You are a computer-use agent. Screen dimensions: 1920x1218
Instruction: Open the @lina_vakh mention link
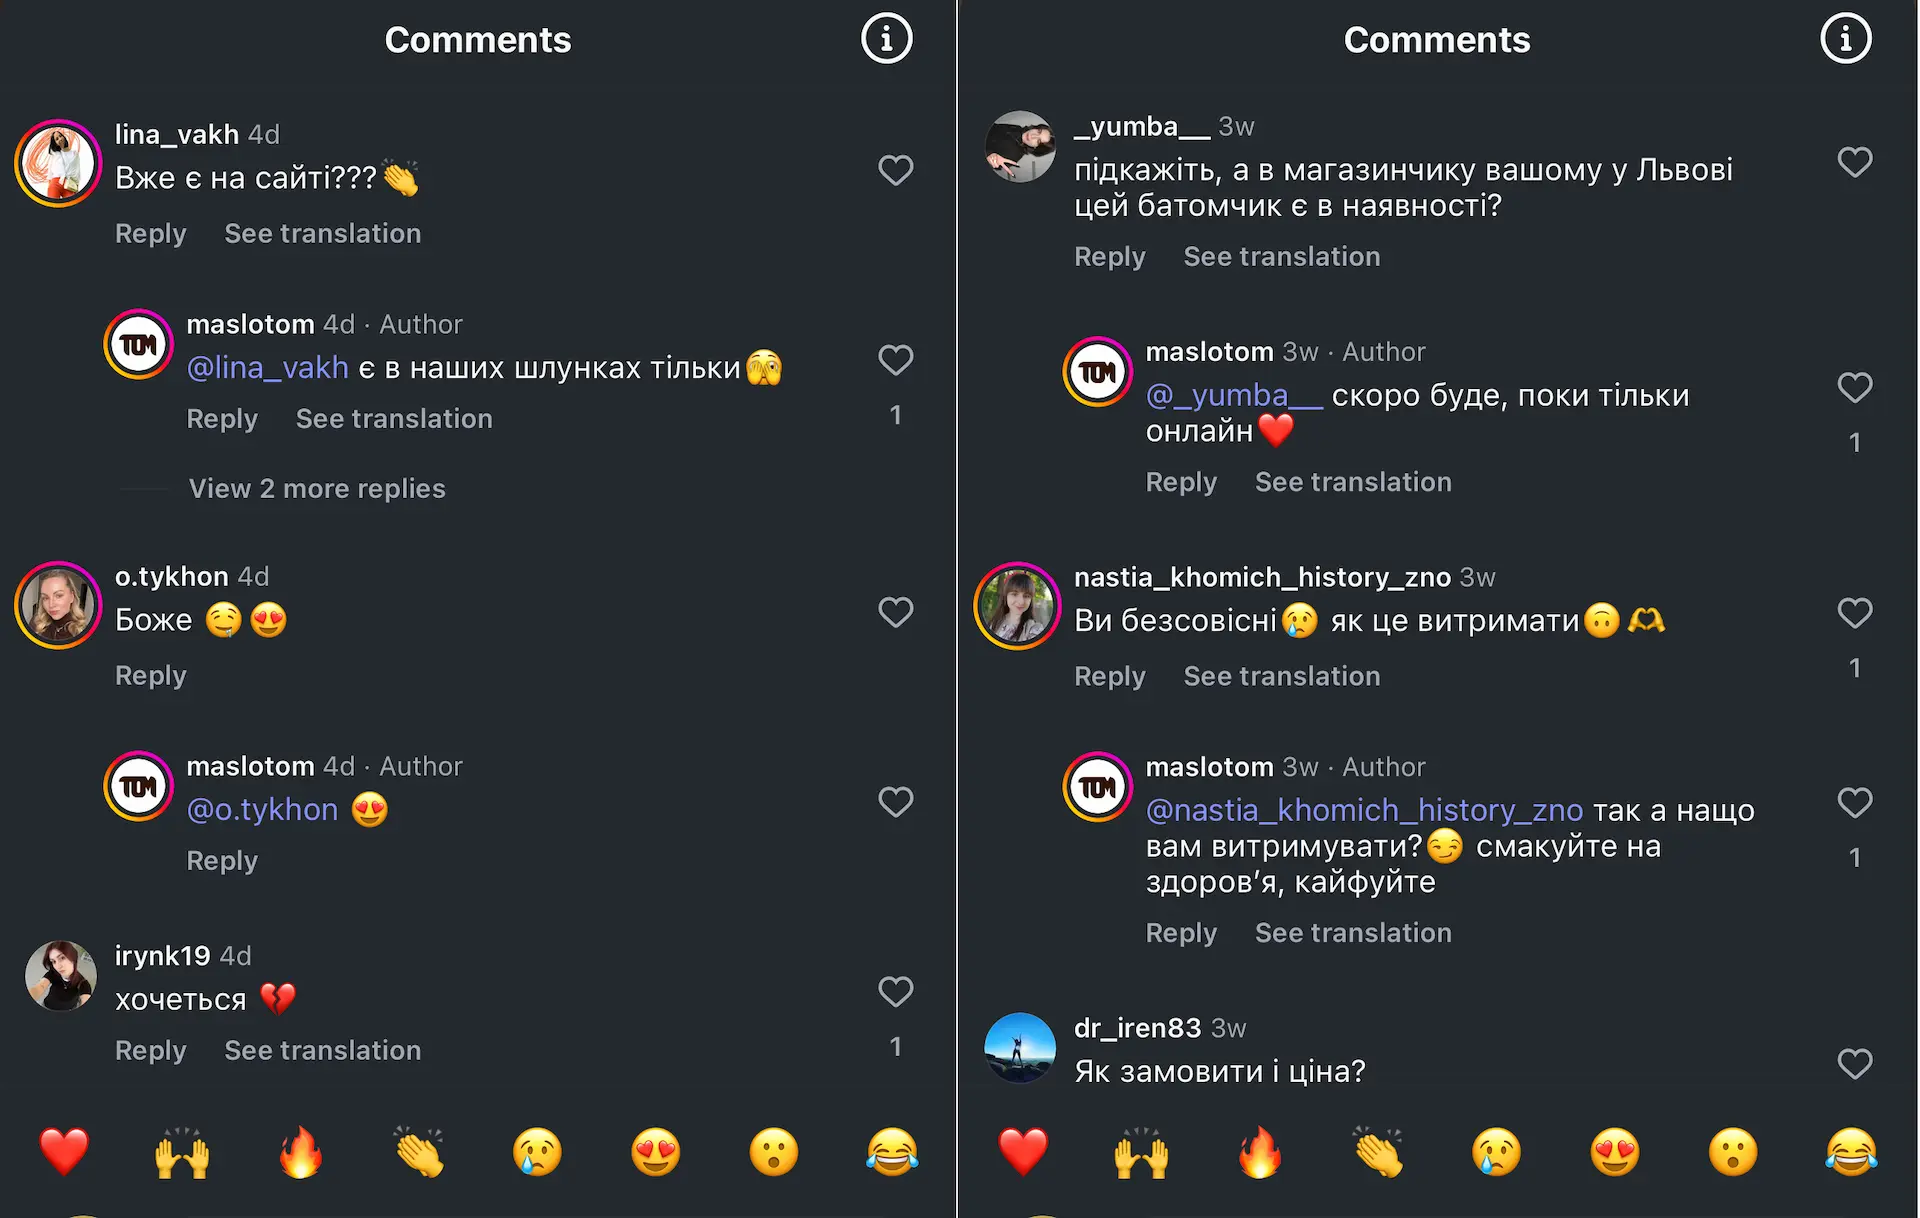click(x=267, y=367)
